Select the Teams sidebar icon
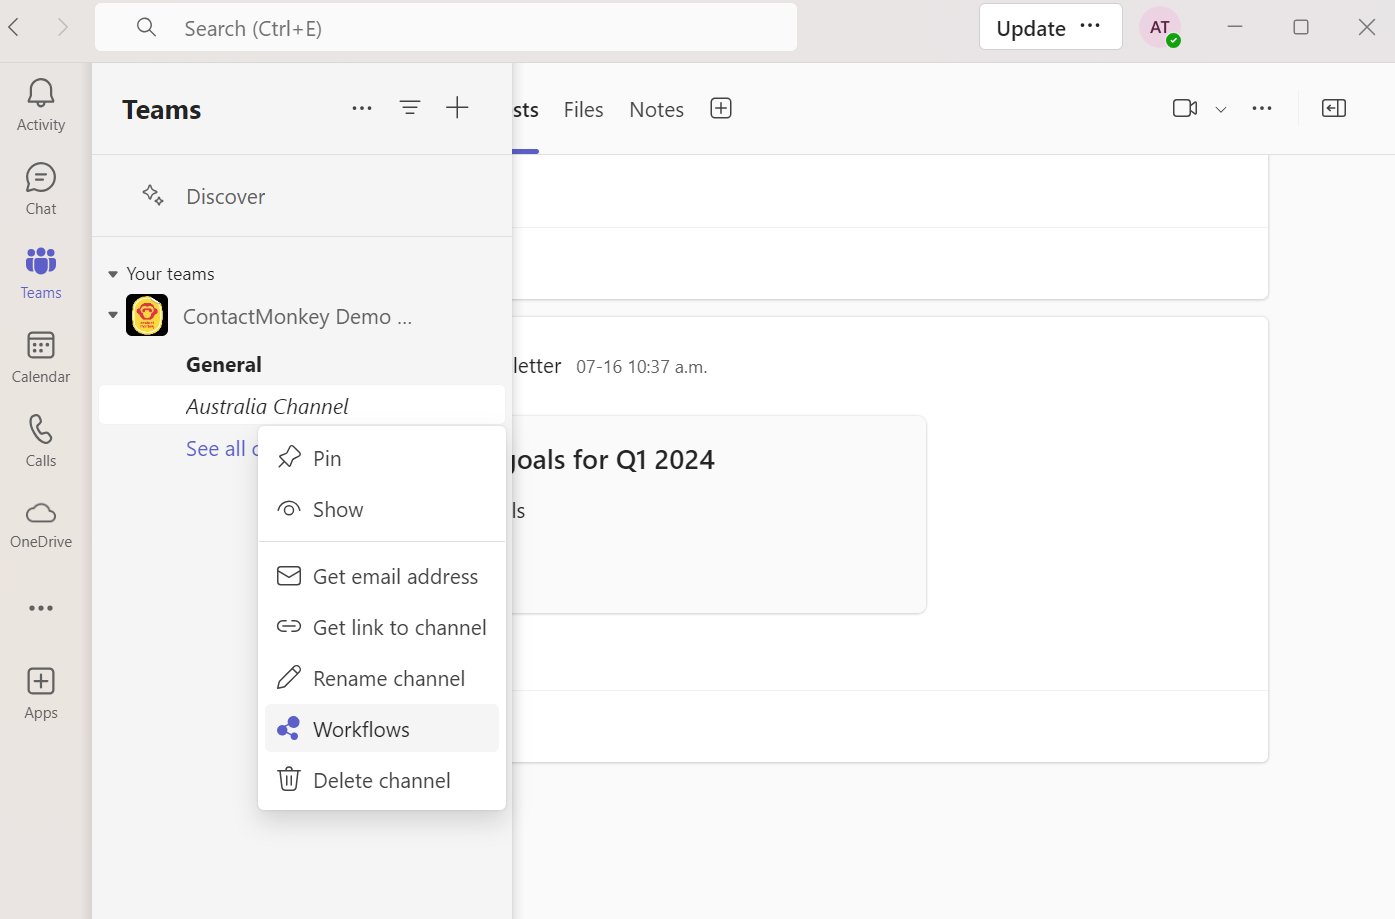Image resolution: width=1395 pixels, height=919 pixels. (41, 273)
